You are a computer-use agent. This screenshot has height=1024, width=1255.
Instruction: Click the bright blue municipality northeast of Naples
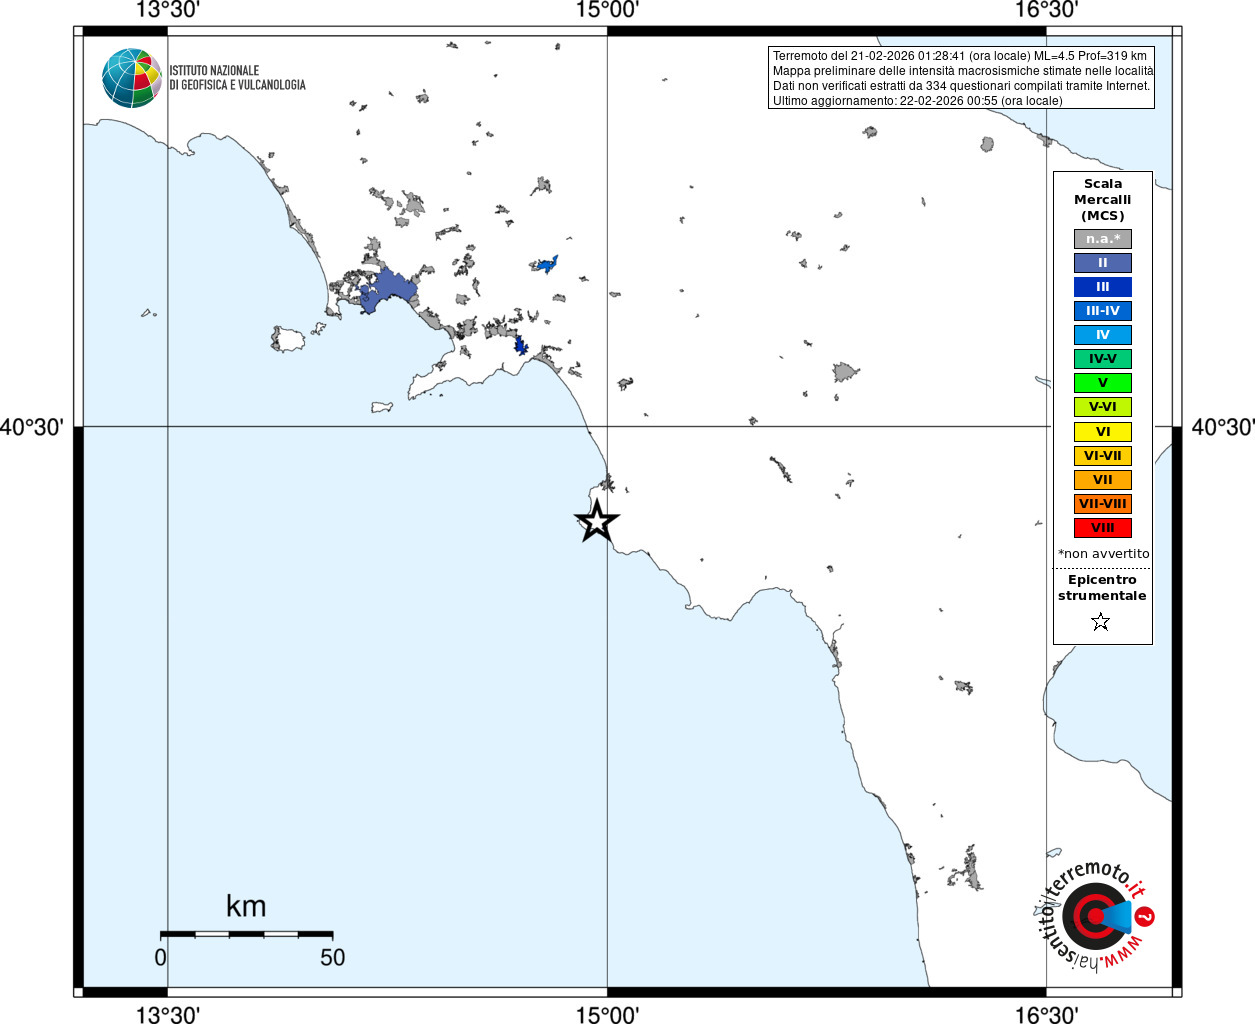pyautogui.click(x=546, y=264)
